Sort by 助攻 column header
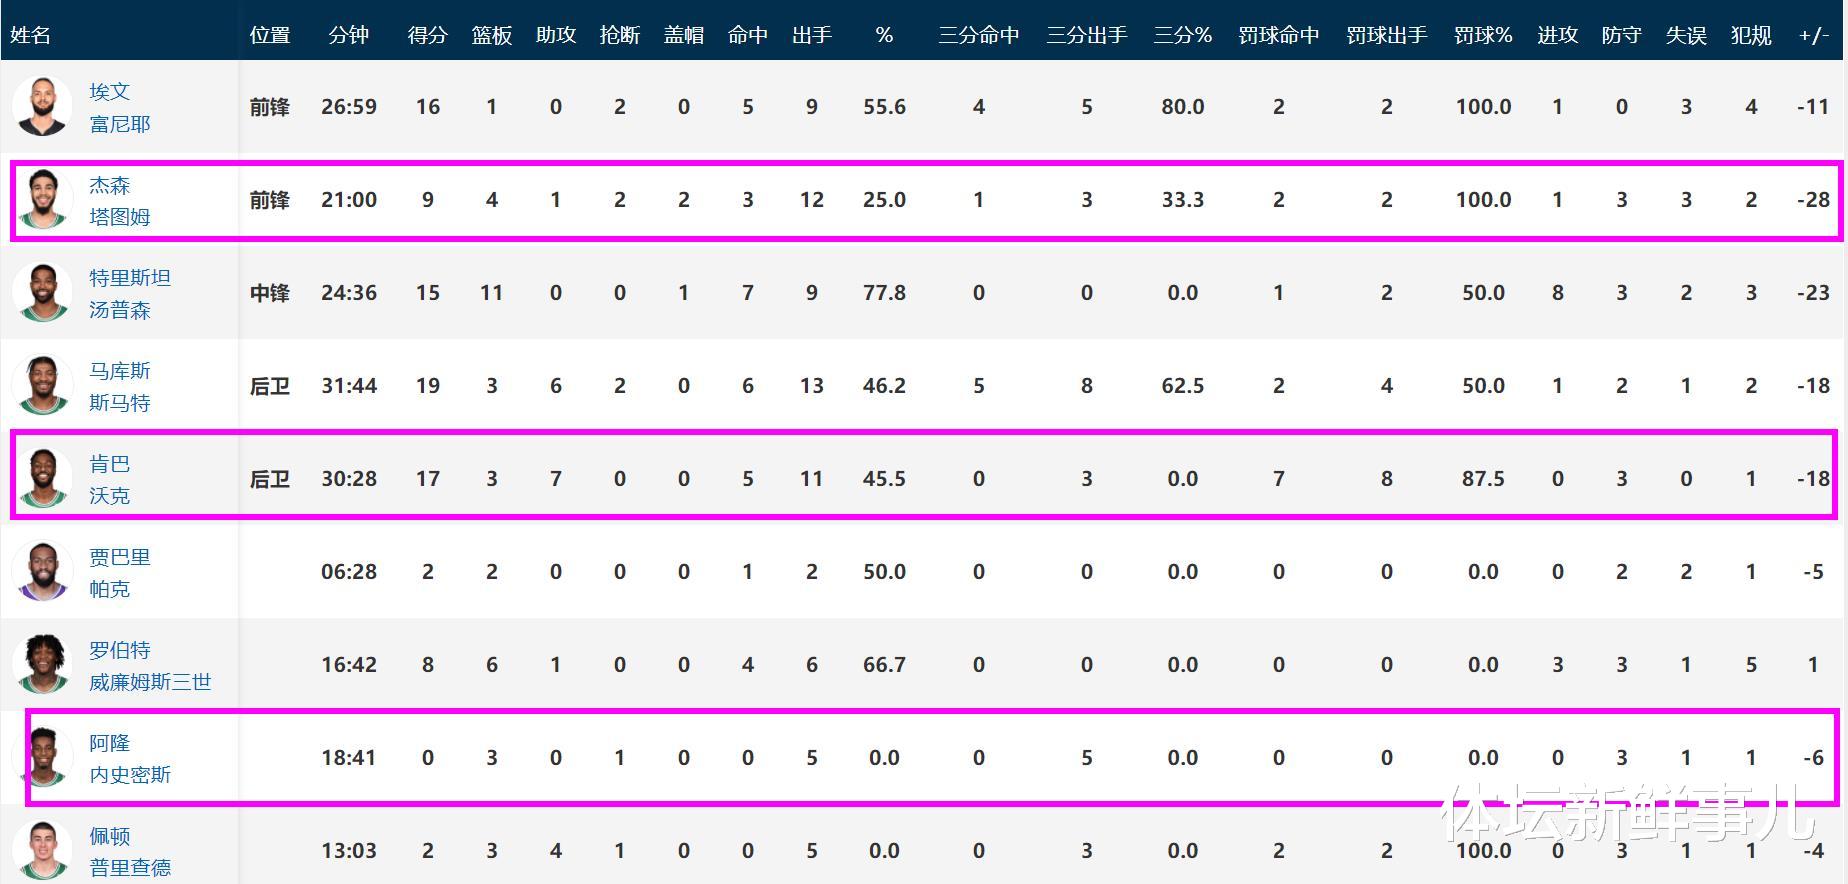This screenshot has height=884, width=1848. click(555, 35)
